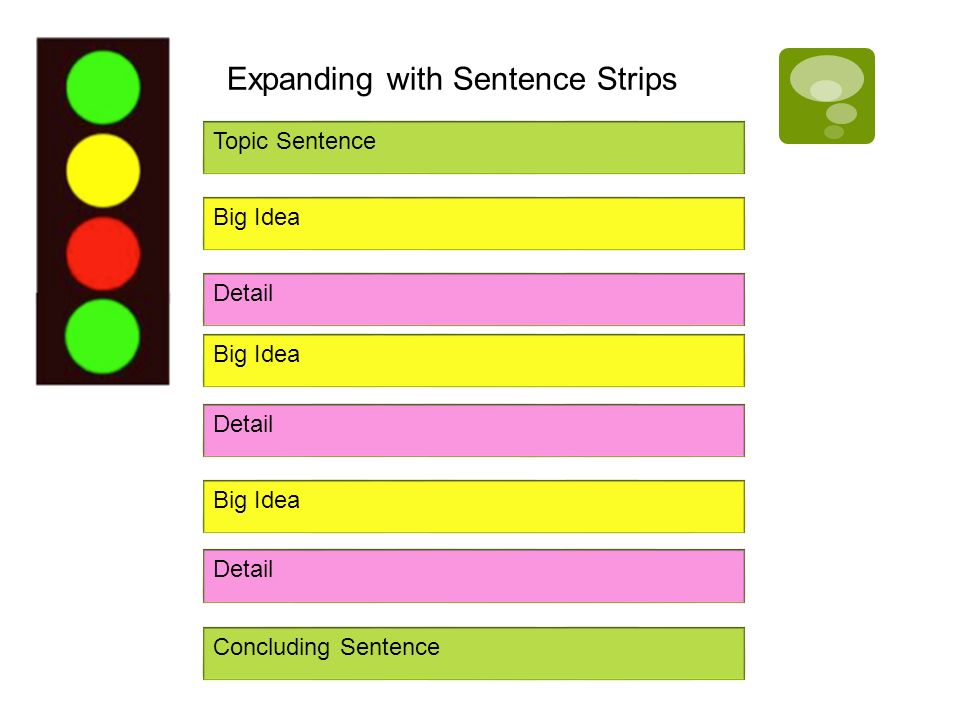Click the last pink Detail strip
The image size is (960, 720).
474,576
